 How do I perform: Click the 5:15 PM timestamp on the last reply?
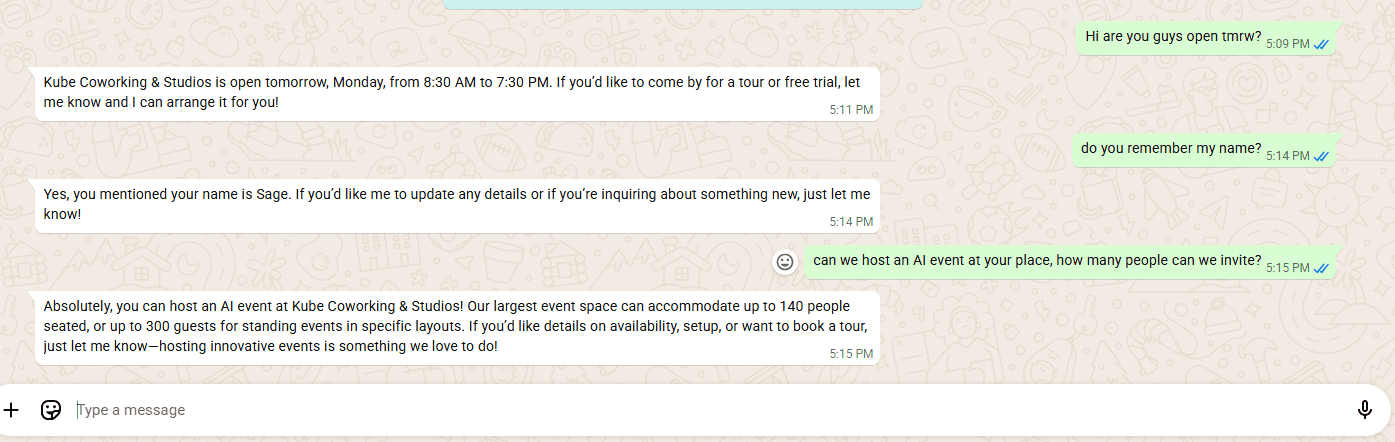(851, 354)
